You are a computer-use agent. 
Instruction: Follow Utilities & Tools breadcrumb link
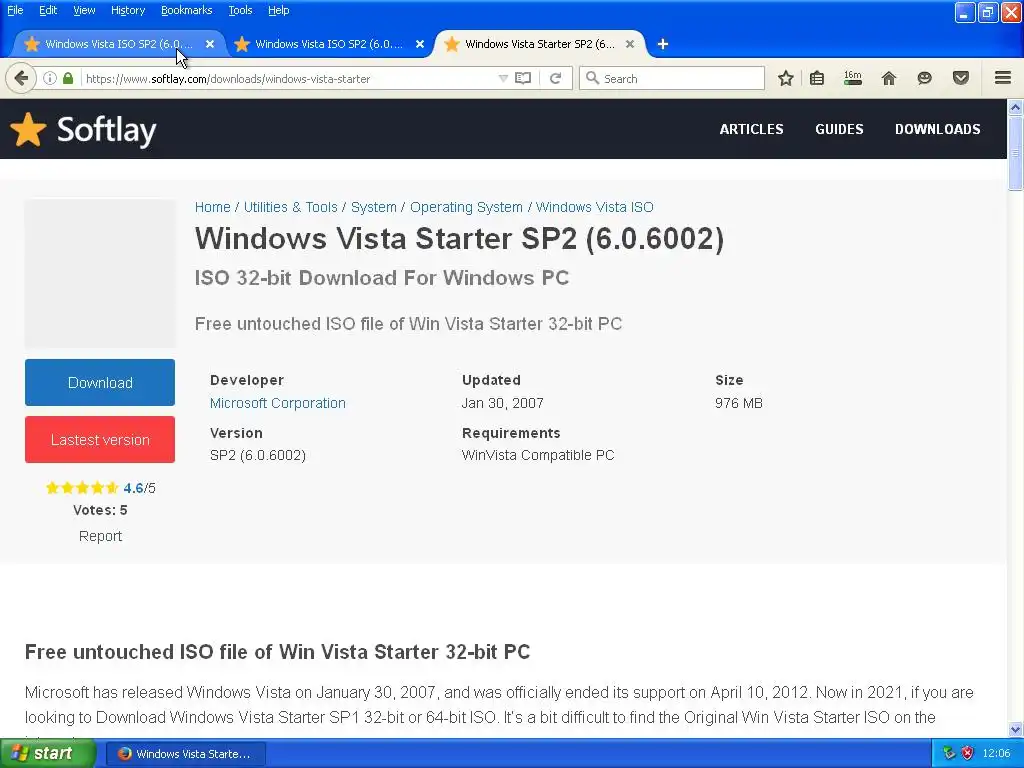click(x=291, y=207)
